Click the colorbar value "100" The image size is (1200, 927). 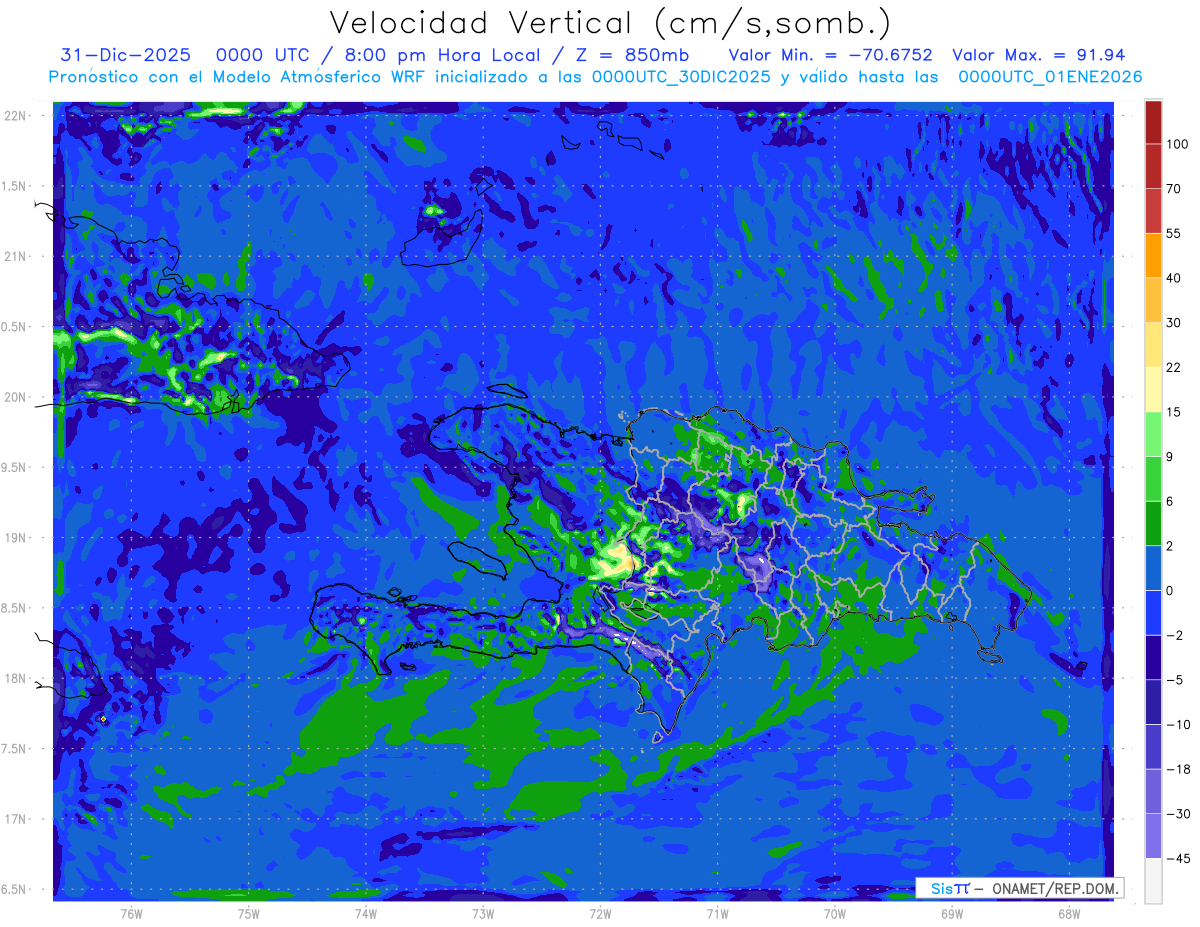coord(1177,144)
